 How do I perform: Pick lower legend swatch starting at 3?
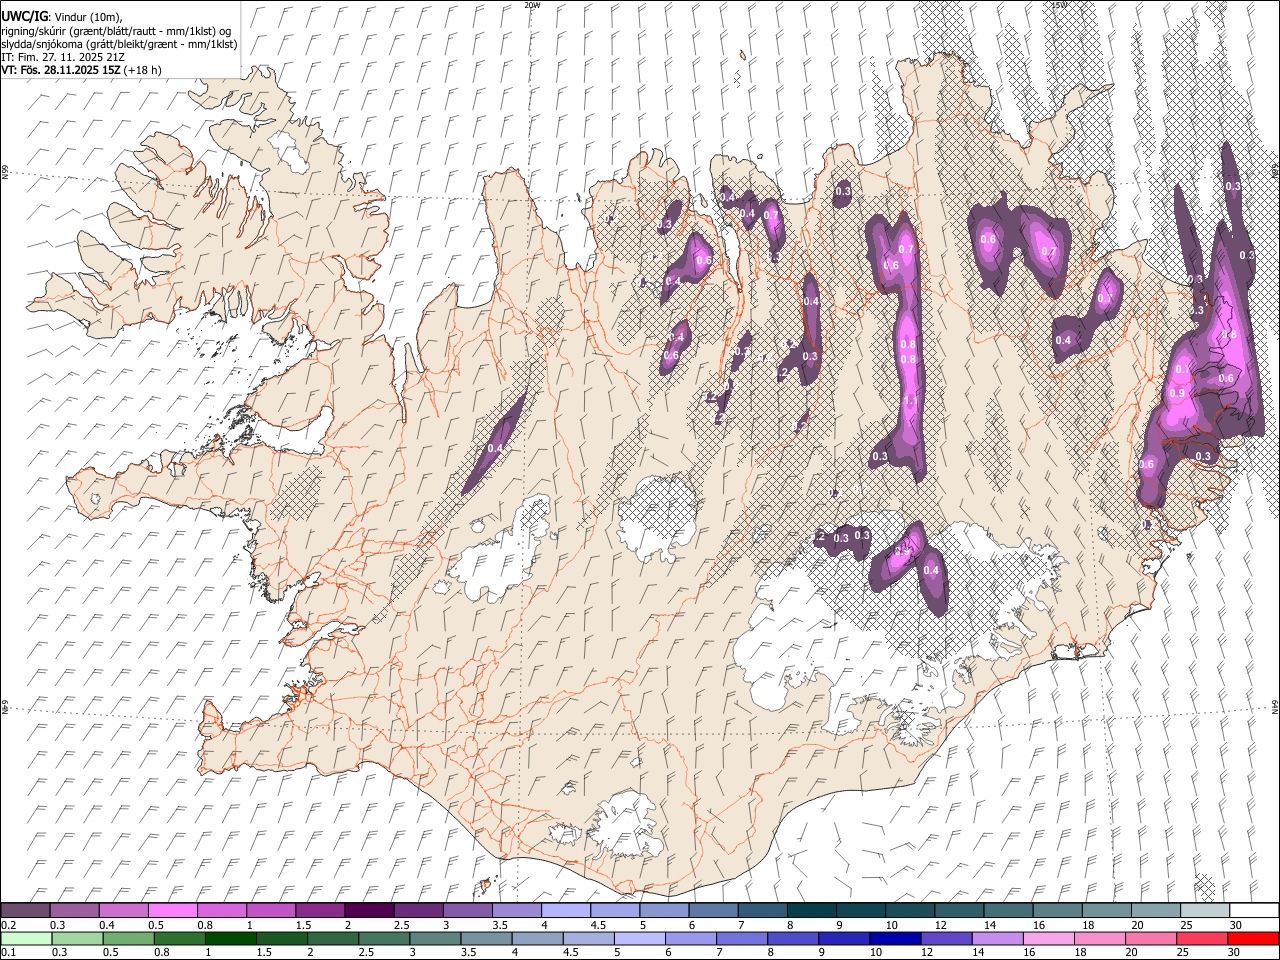(435, 938)
